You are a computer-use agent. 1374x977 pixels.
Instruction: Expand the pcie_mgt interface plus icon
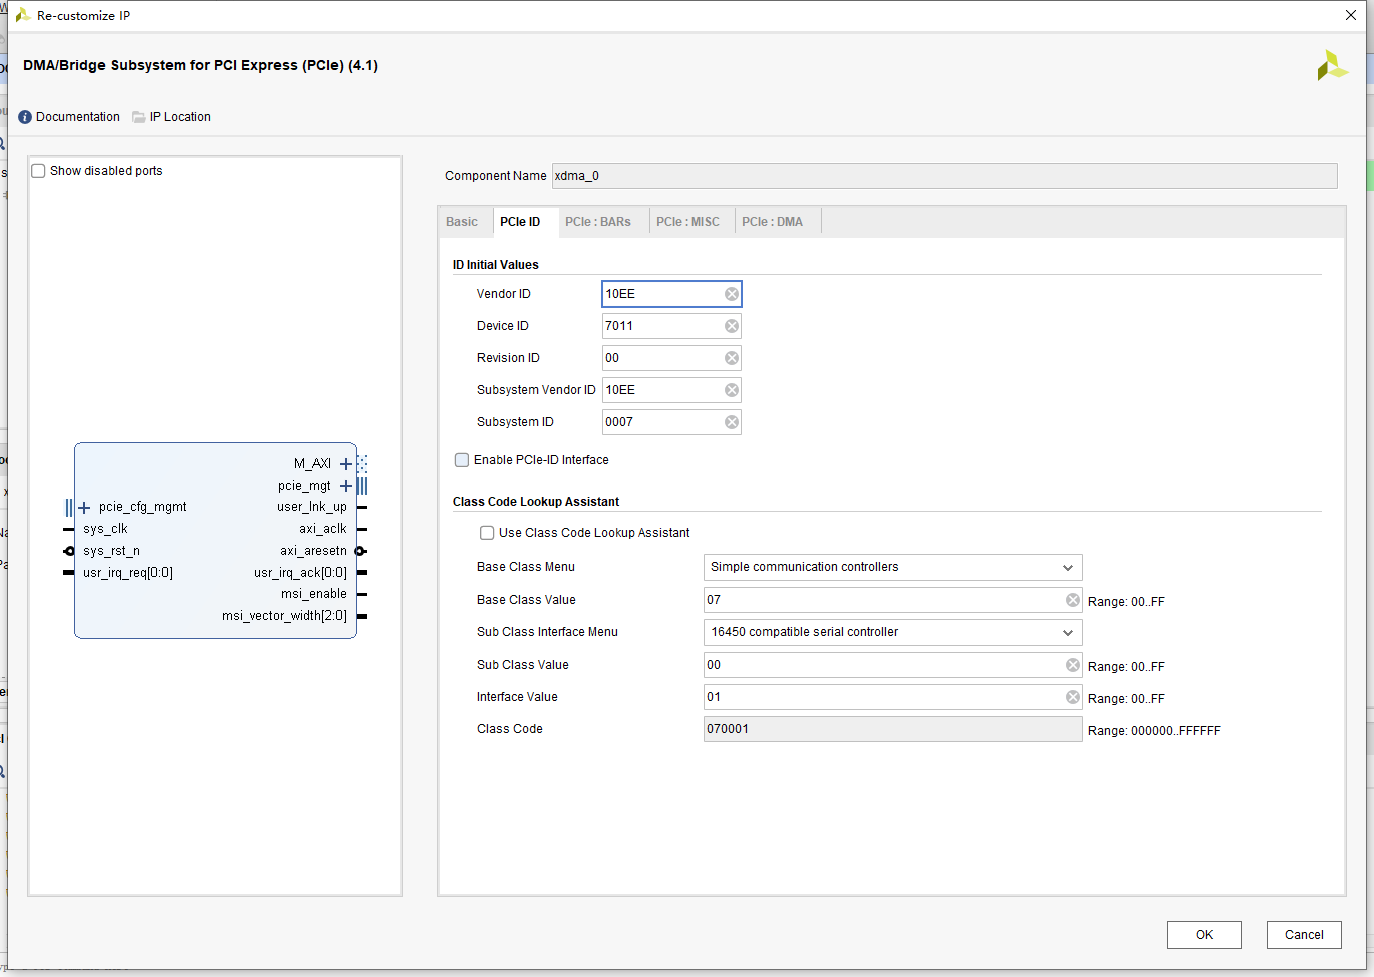coord(346,486)
